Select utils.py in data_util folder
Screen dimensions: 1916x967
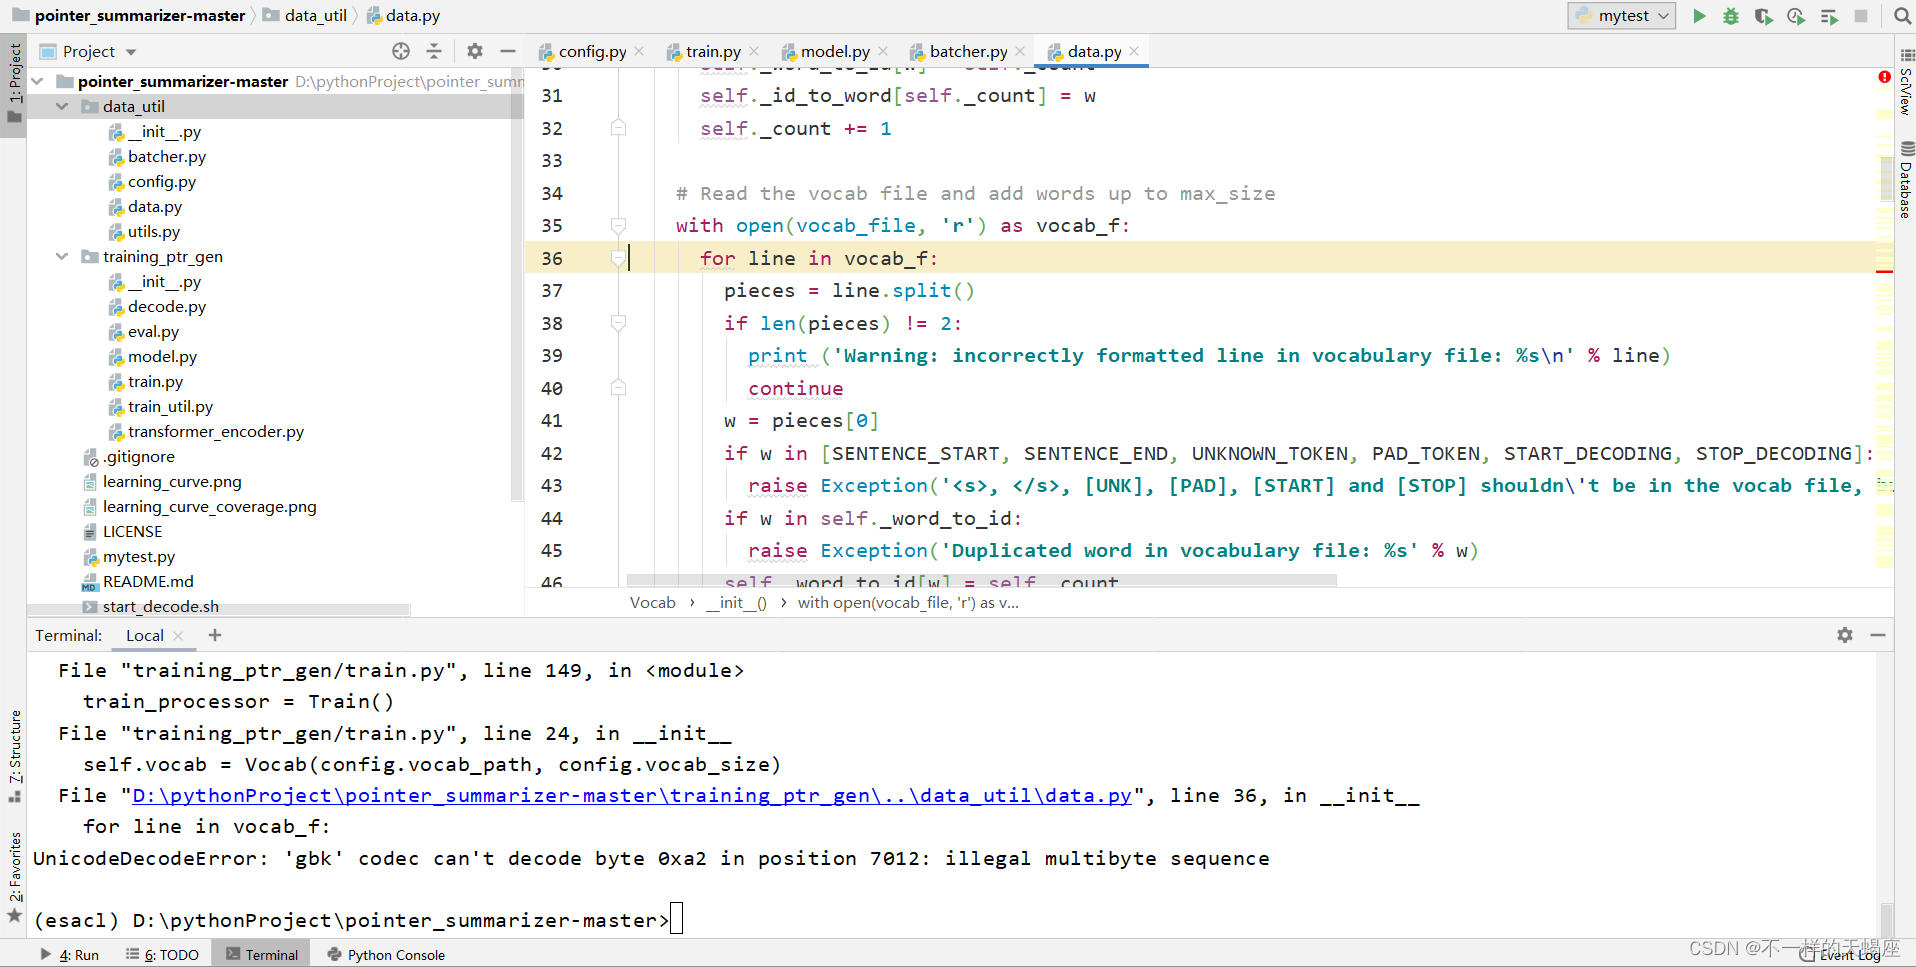click(154, 231)
